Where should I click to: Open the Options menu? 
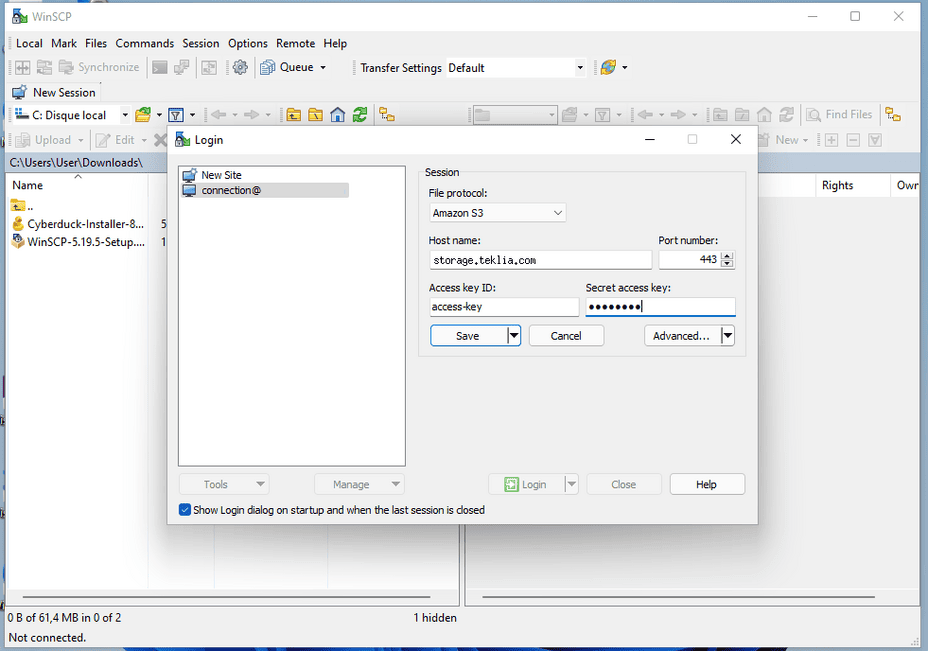[247, 43]
